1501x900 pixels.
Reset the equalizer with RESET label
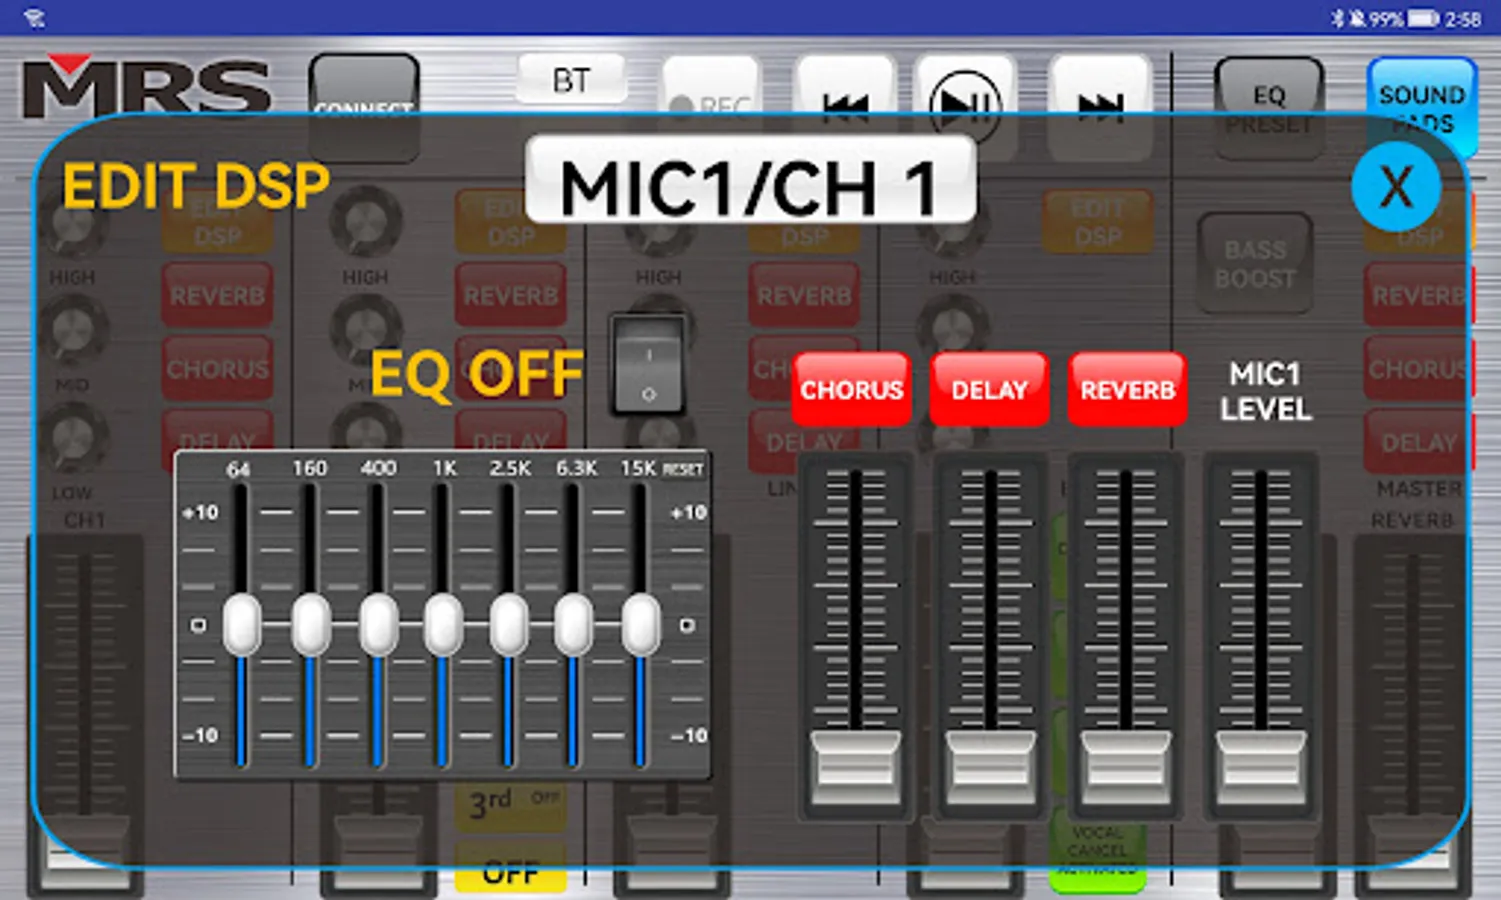coord(683,469)
